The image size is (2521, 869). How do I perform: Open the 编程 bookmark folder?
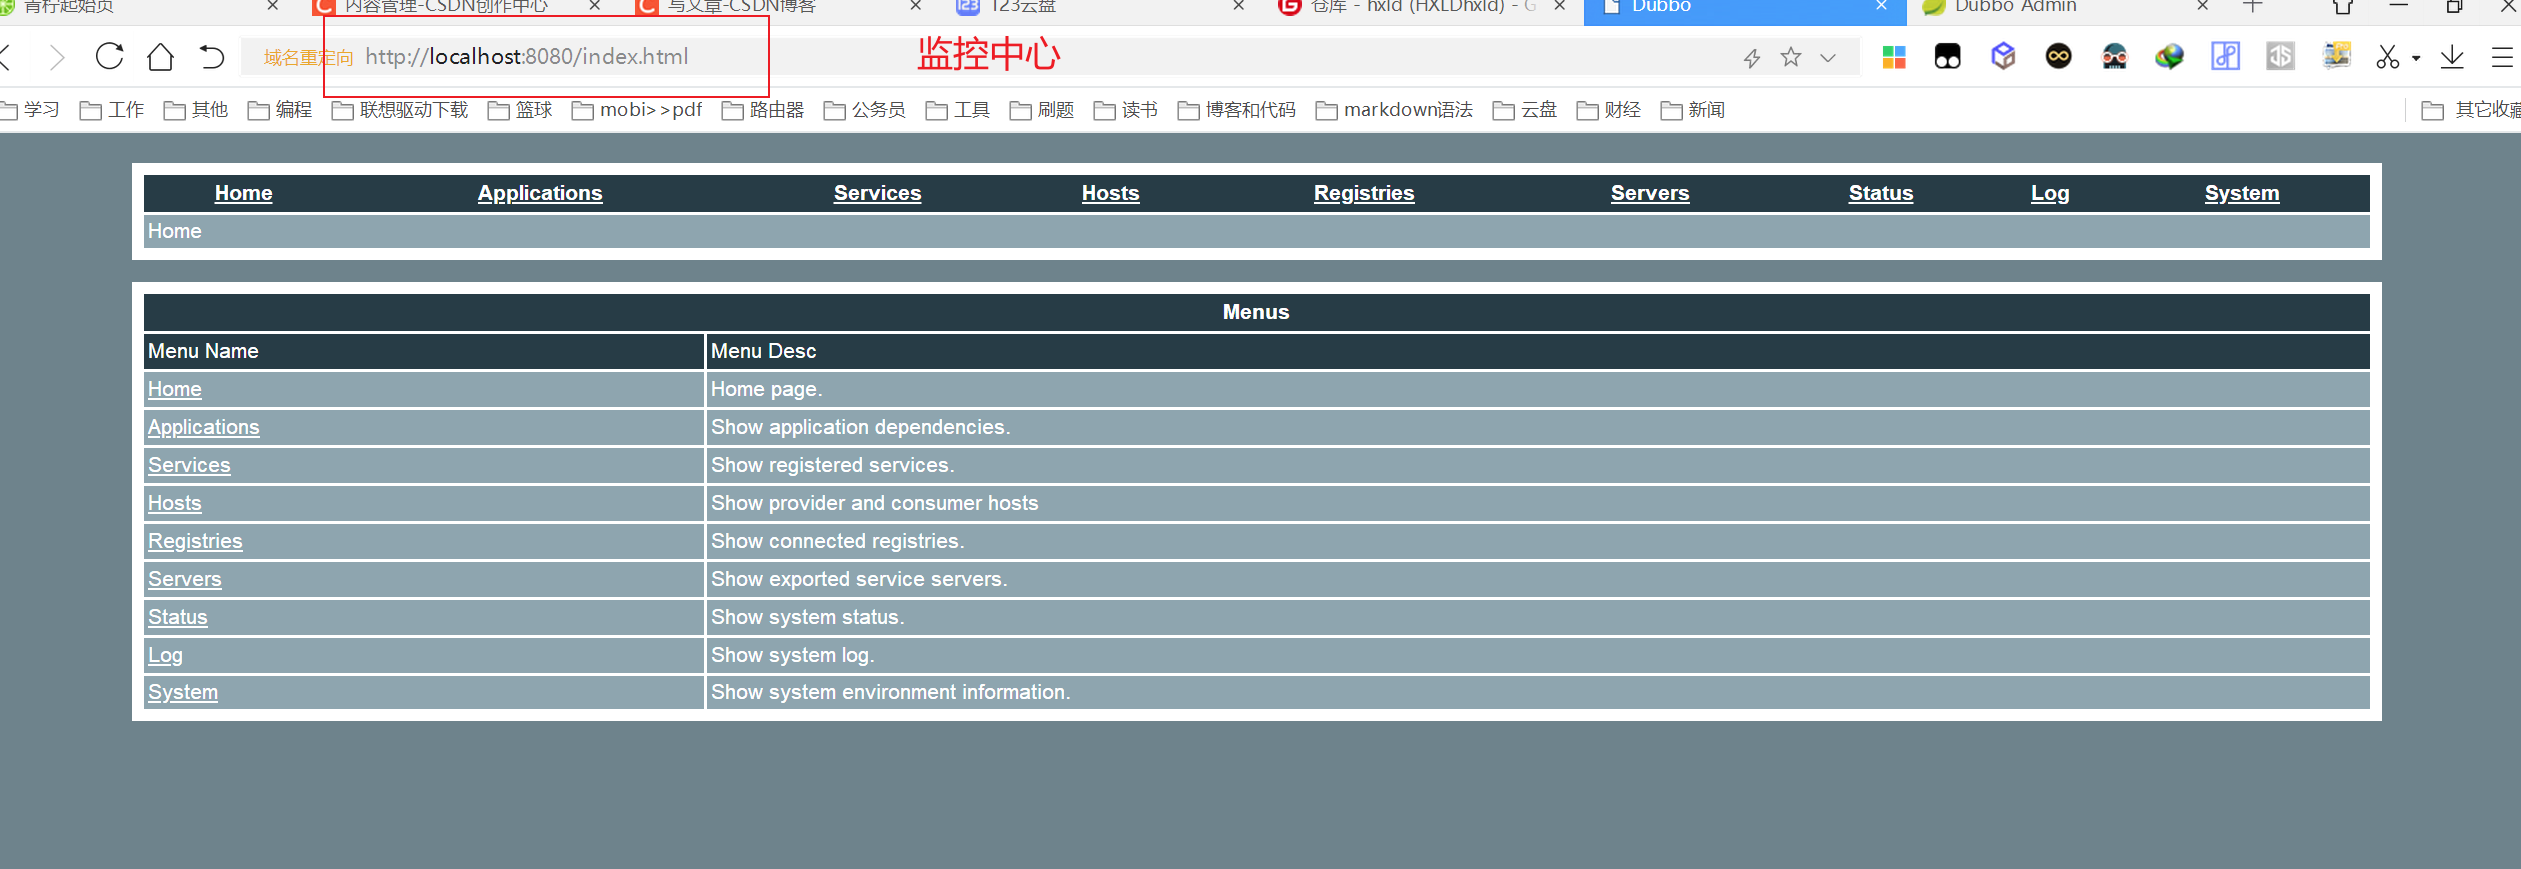(280, 110)
